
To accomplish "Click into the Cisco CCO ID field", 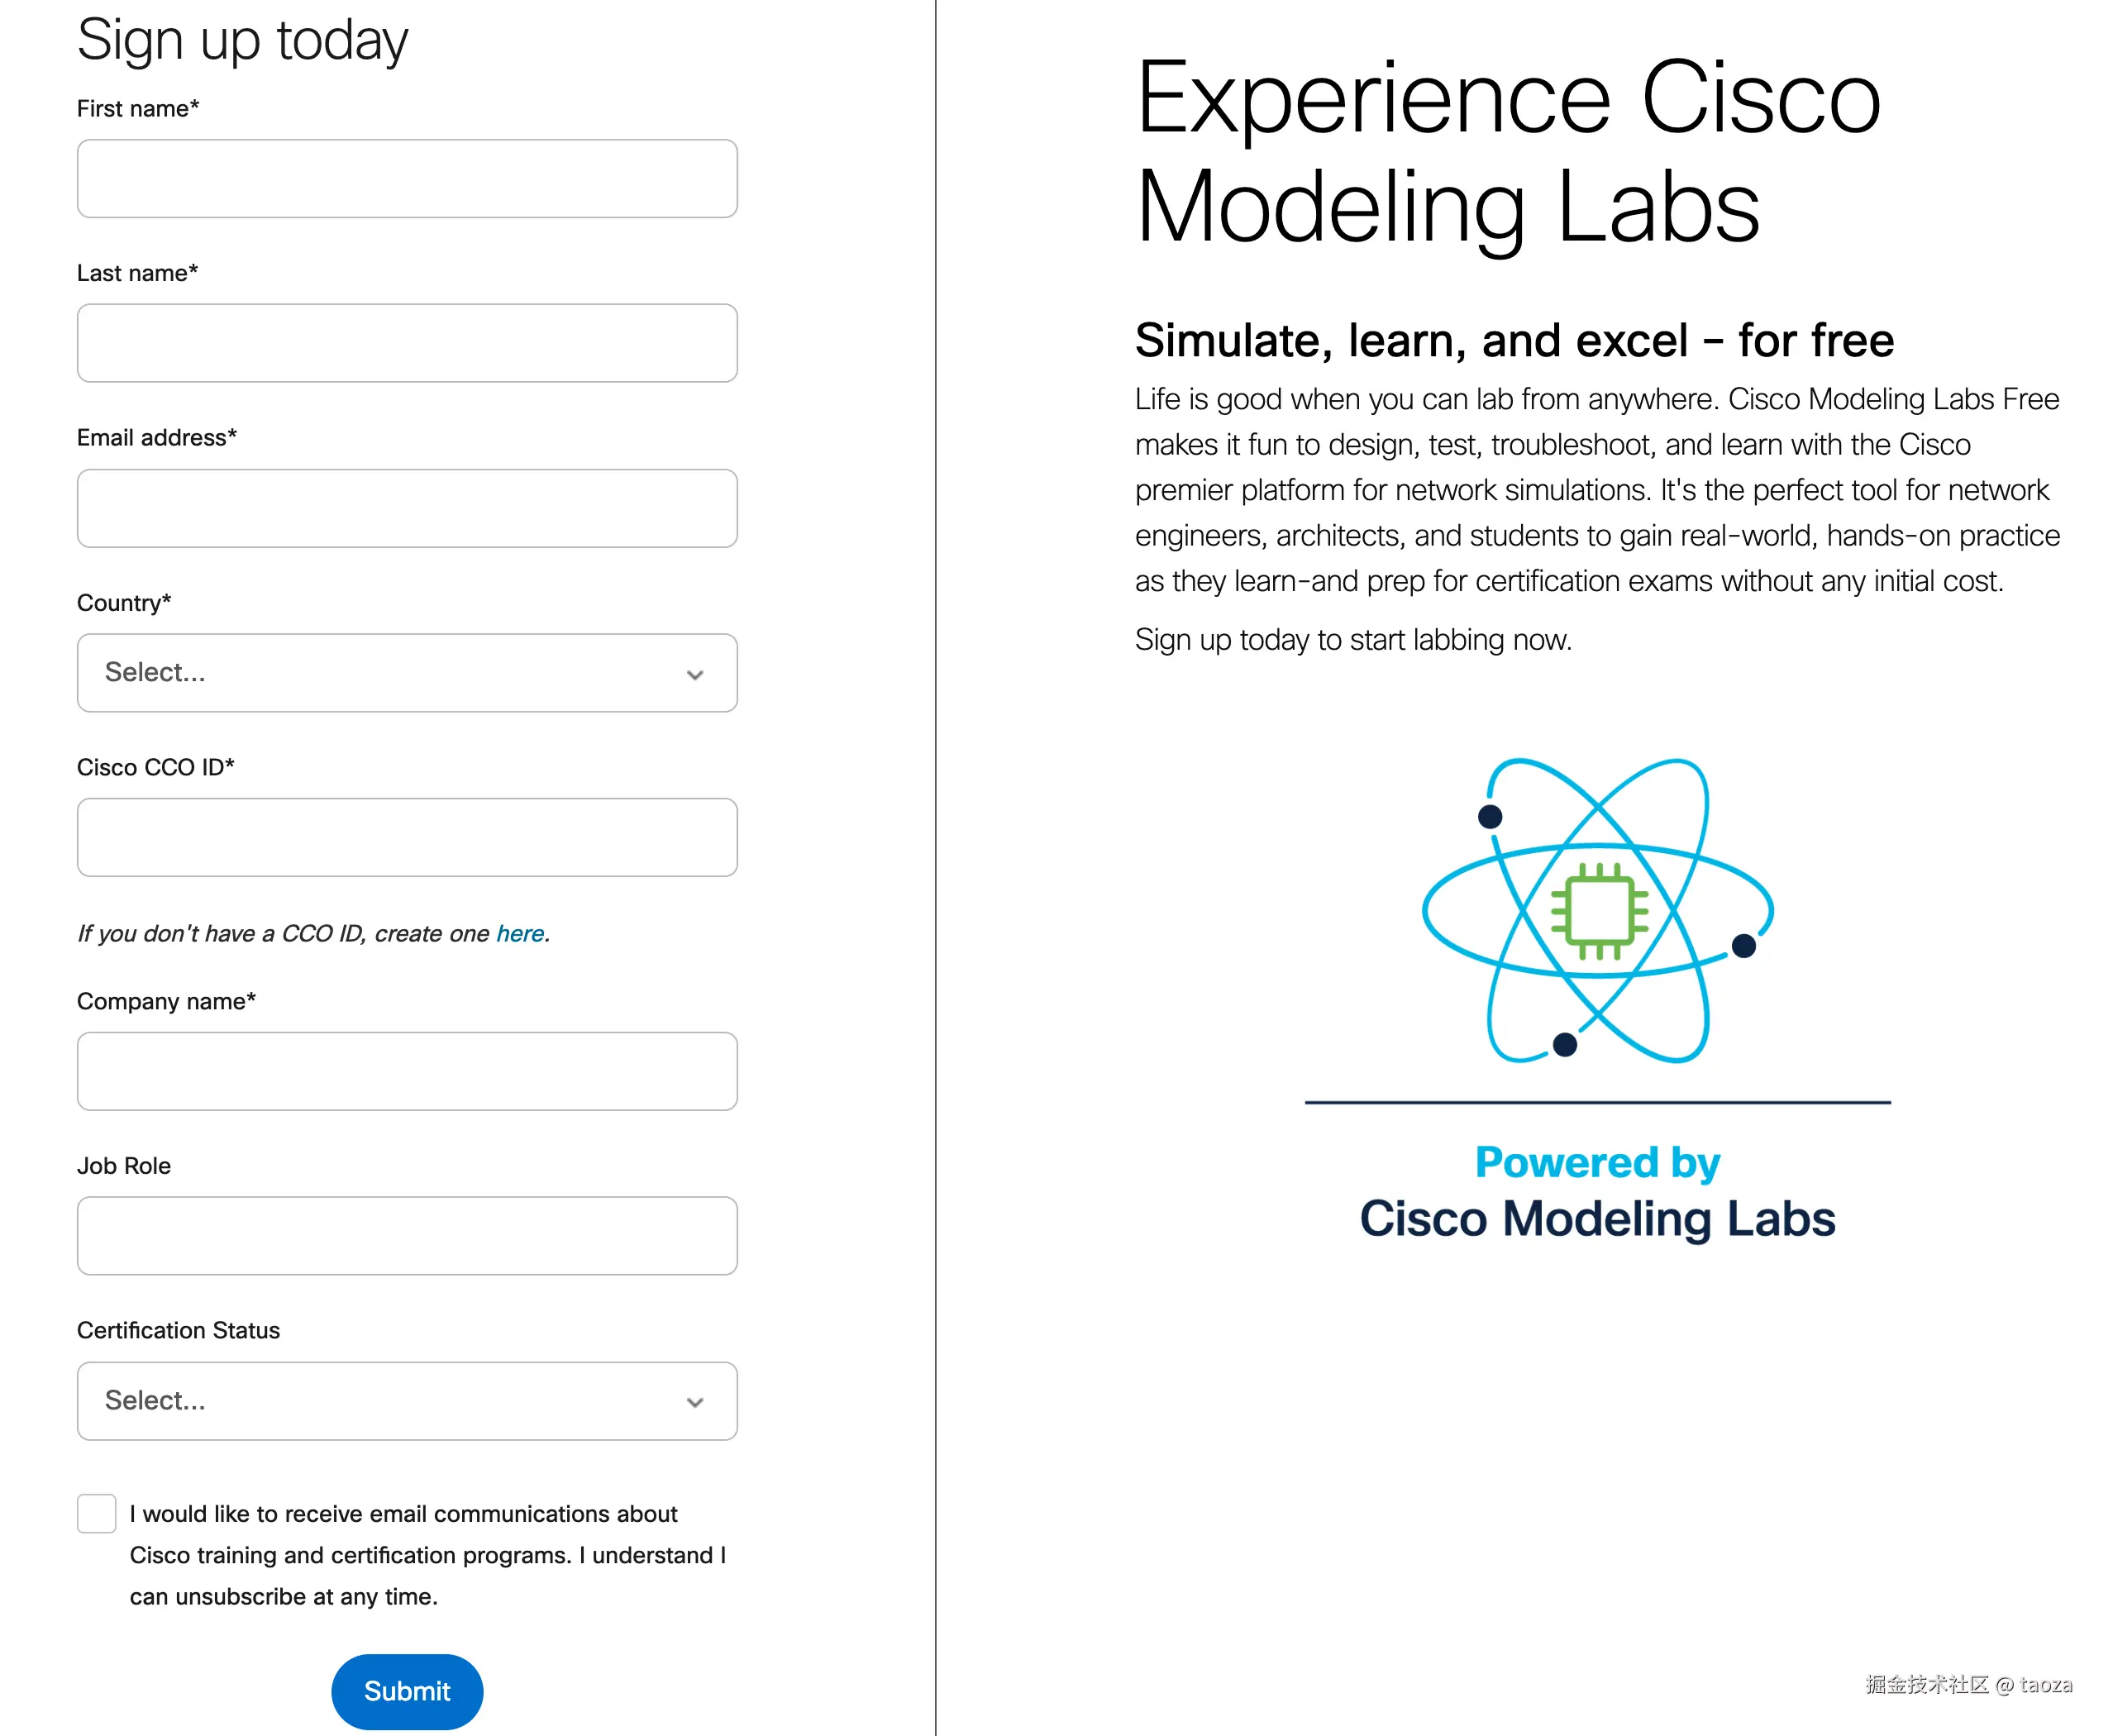I will (407, 837).
